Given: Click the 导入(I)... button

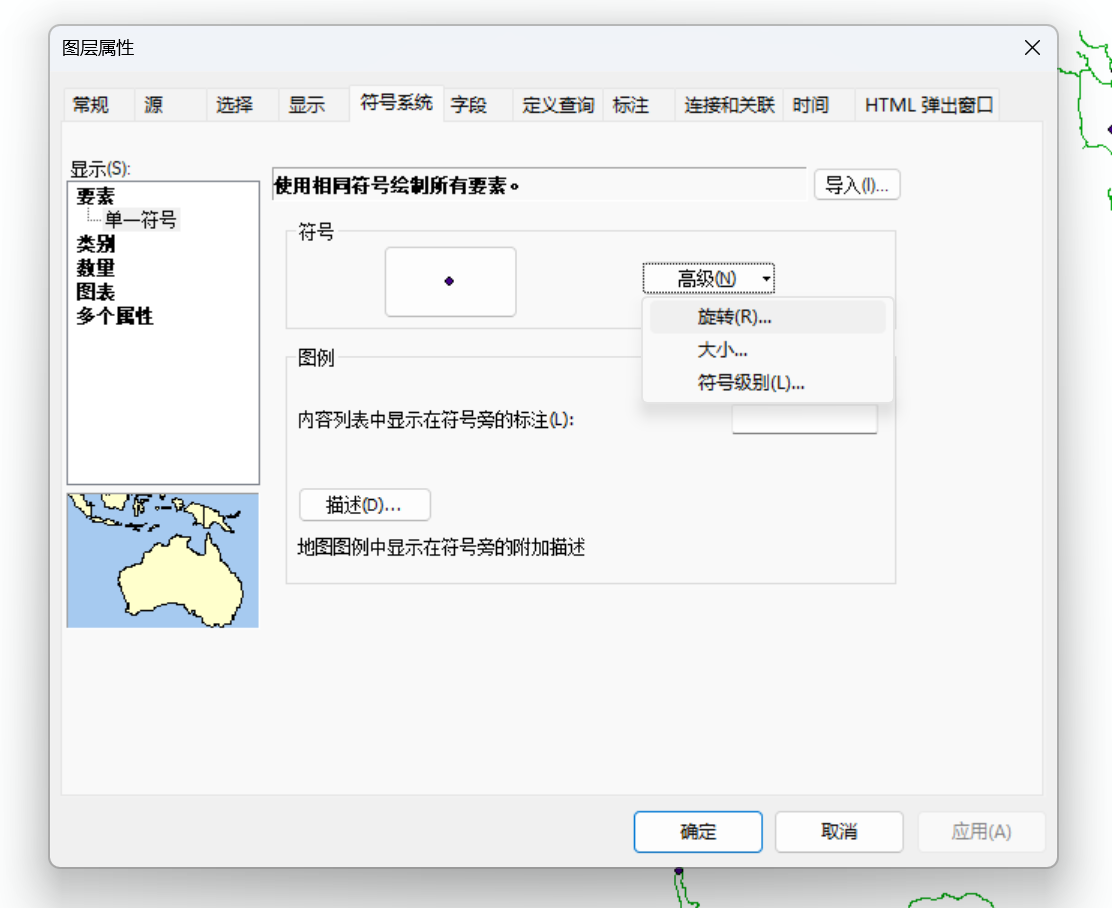Looking at the screenshot, I should [x=857, y=185].
